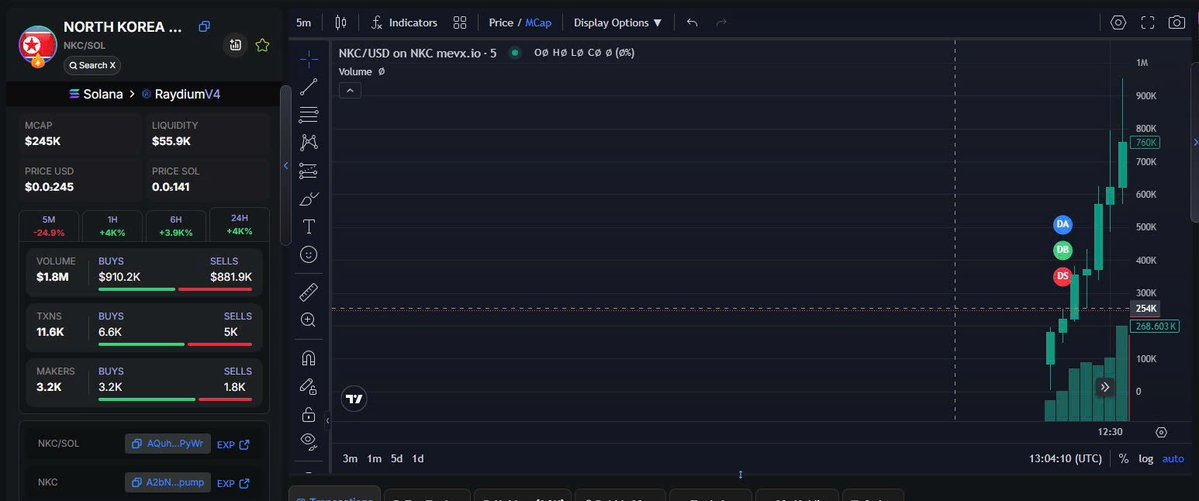Select the pattern drawing tool

click(x=309, y=142)
